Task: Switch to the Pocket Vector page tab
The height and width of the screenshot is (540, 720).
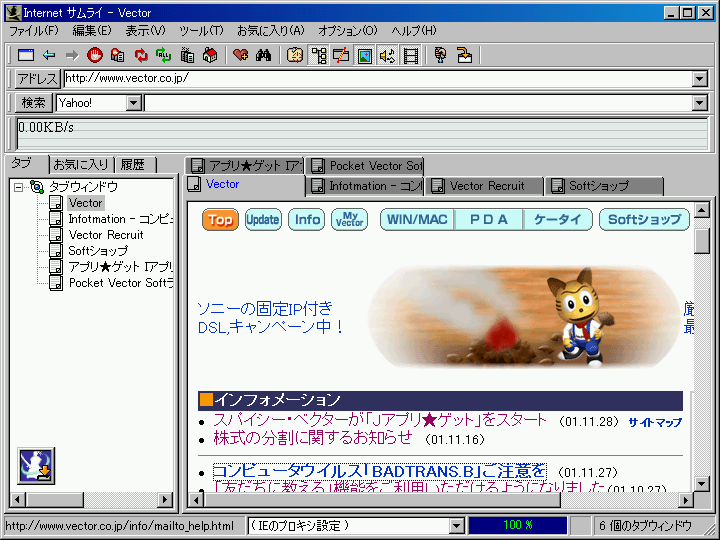Action: click(365, 165)
